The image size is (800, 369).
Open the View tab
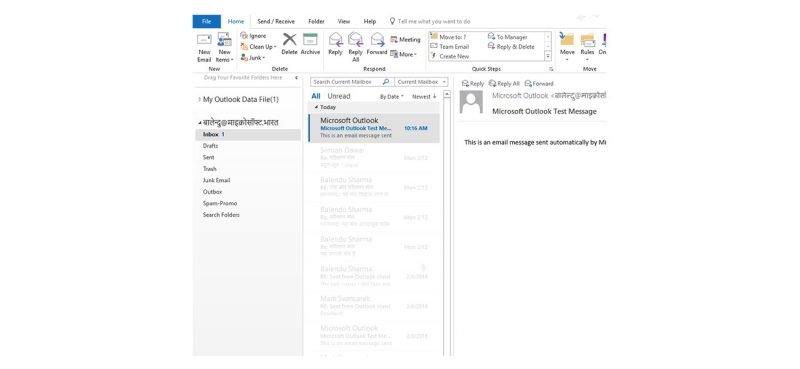[x=344, y=21]
